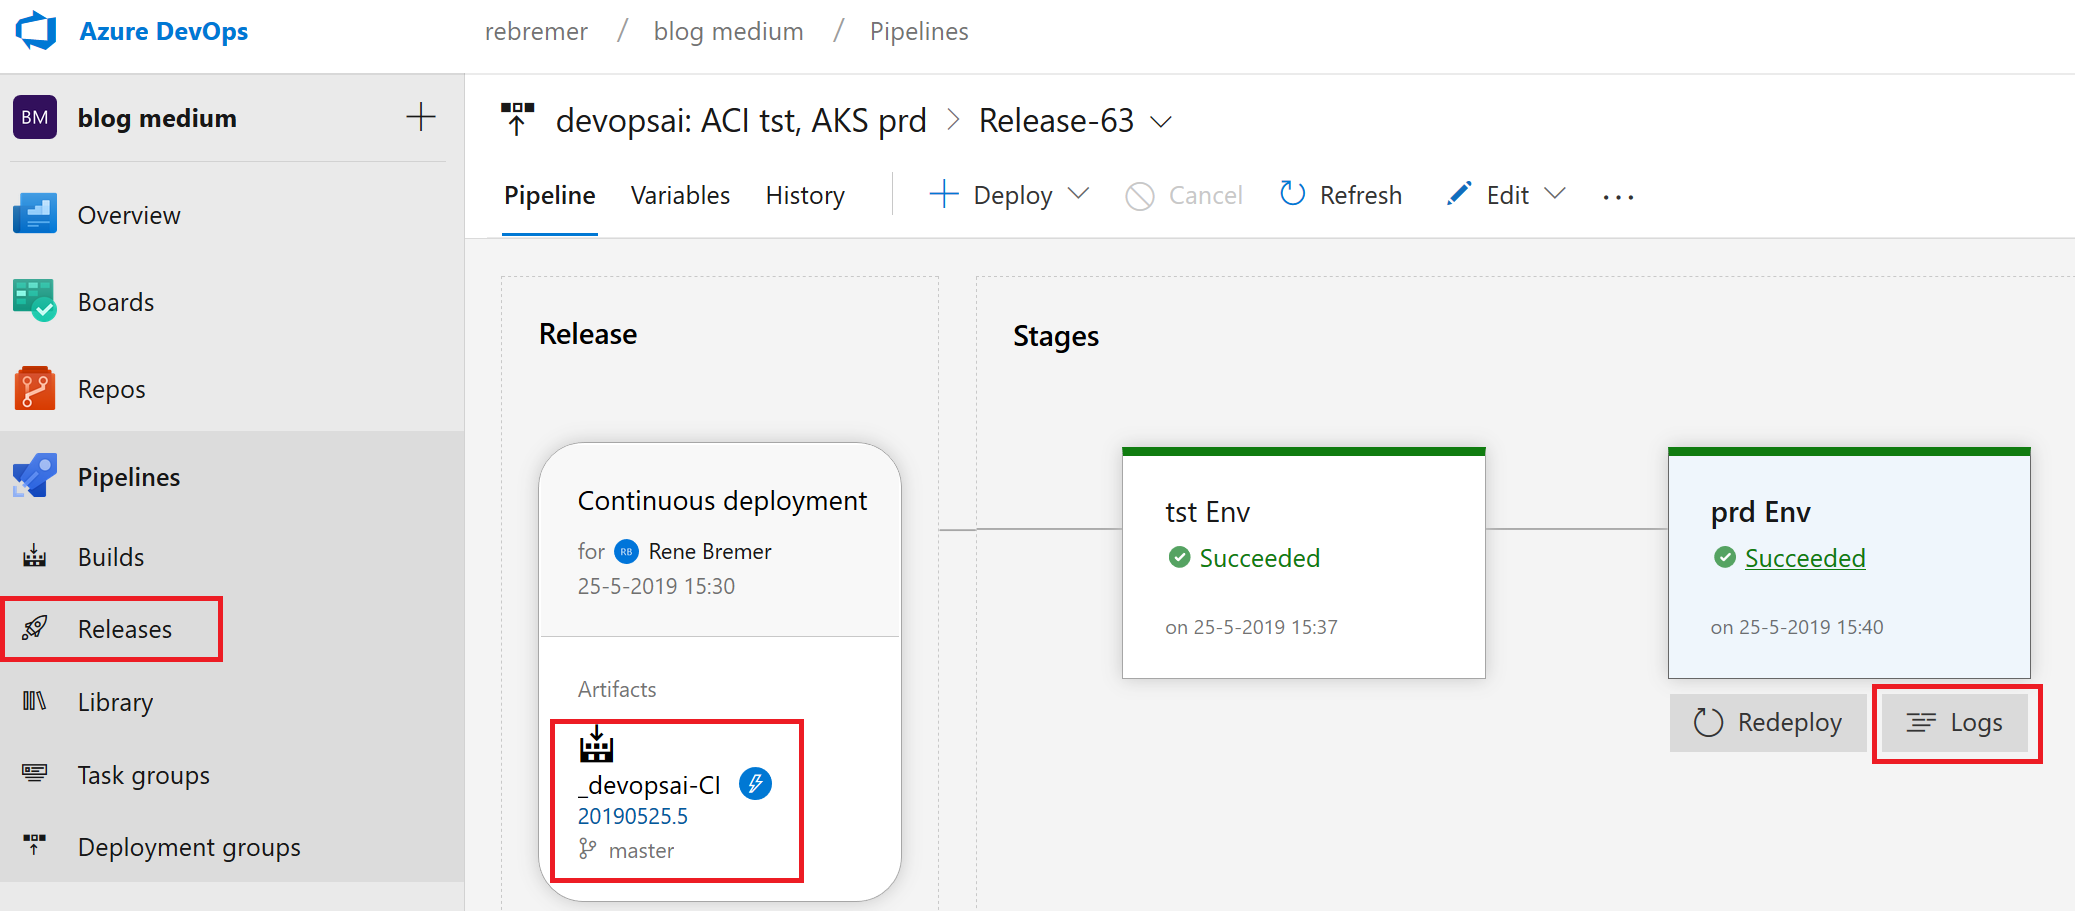Switch to the Variables tab
2075x911 pixels.
point(680,195)
